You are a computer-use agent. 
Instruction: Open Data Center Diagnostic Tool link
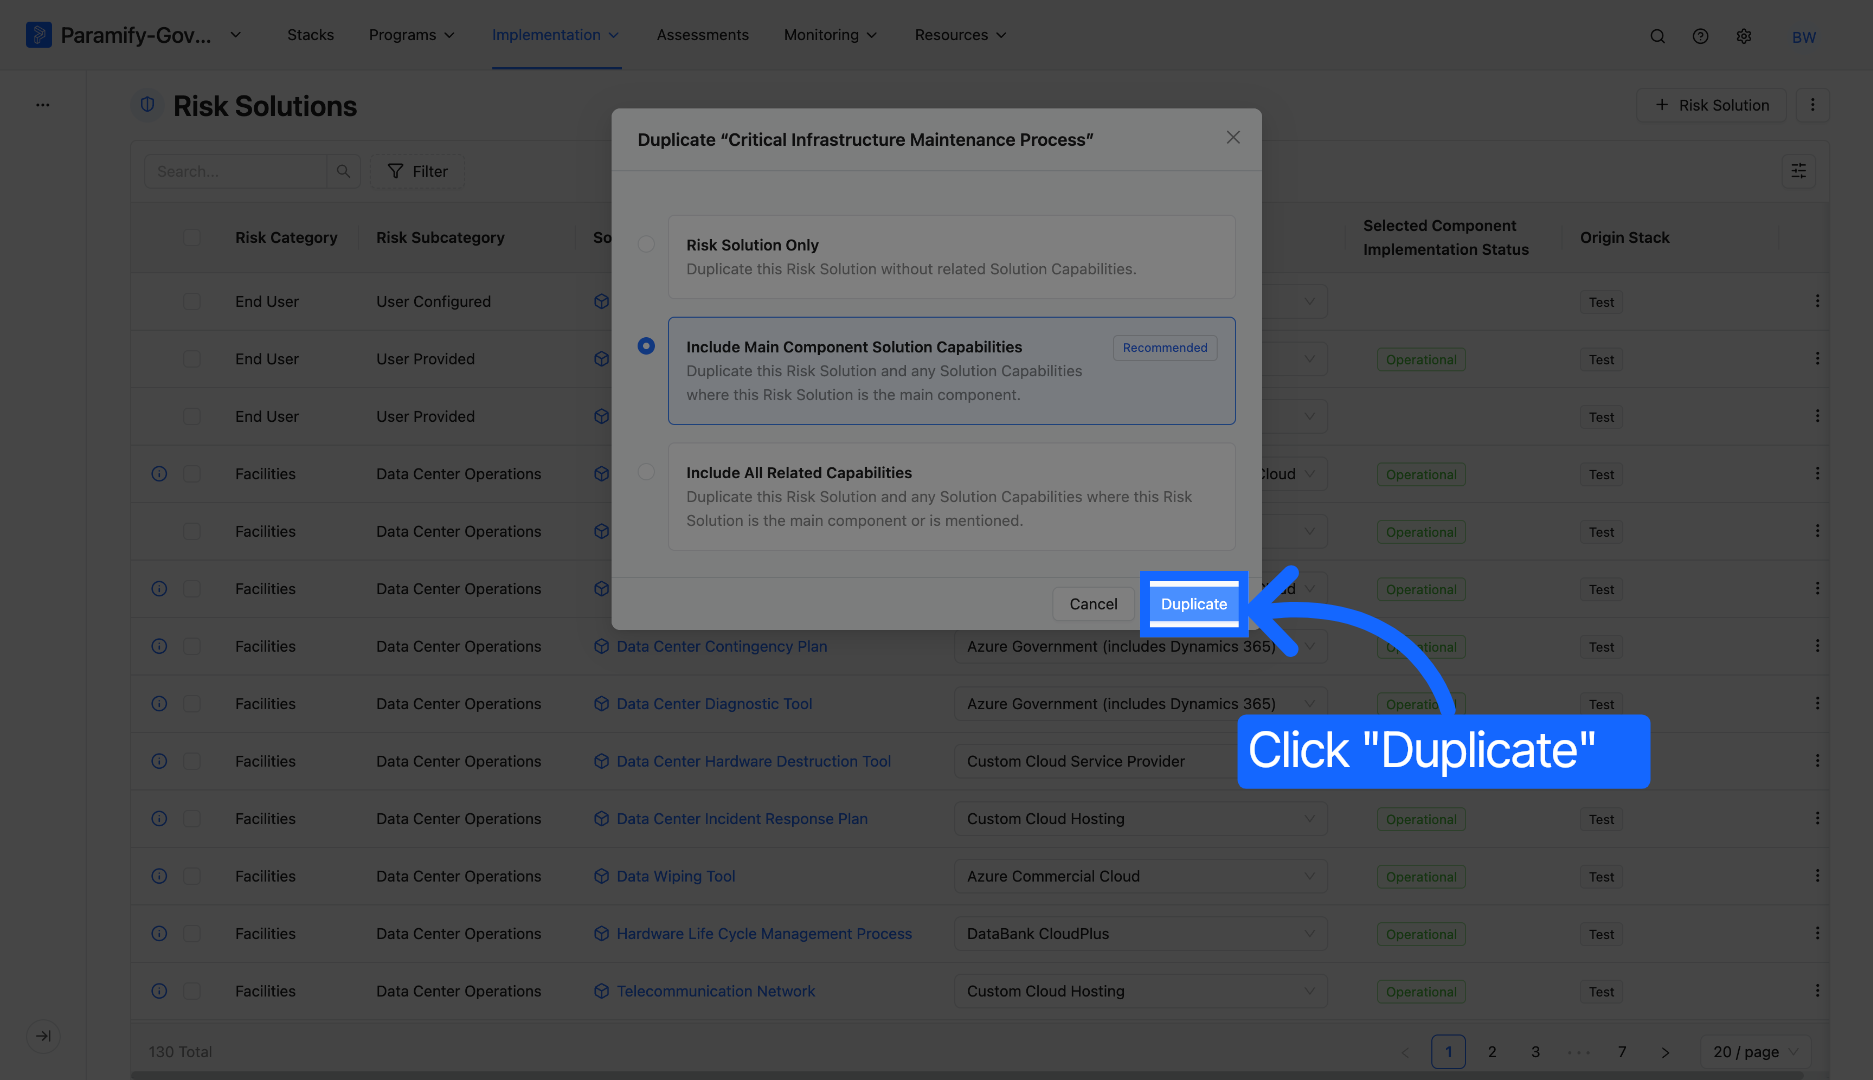pos(714,704)
